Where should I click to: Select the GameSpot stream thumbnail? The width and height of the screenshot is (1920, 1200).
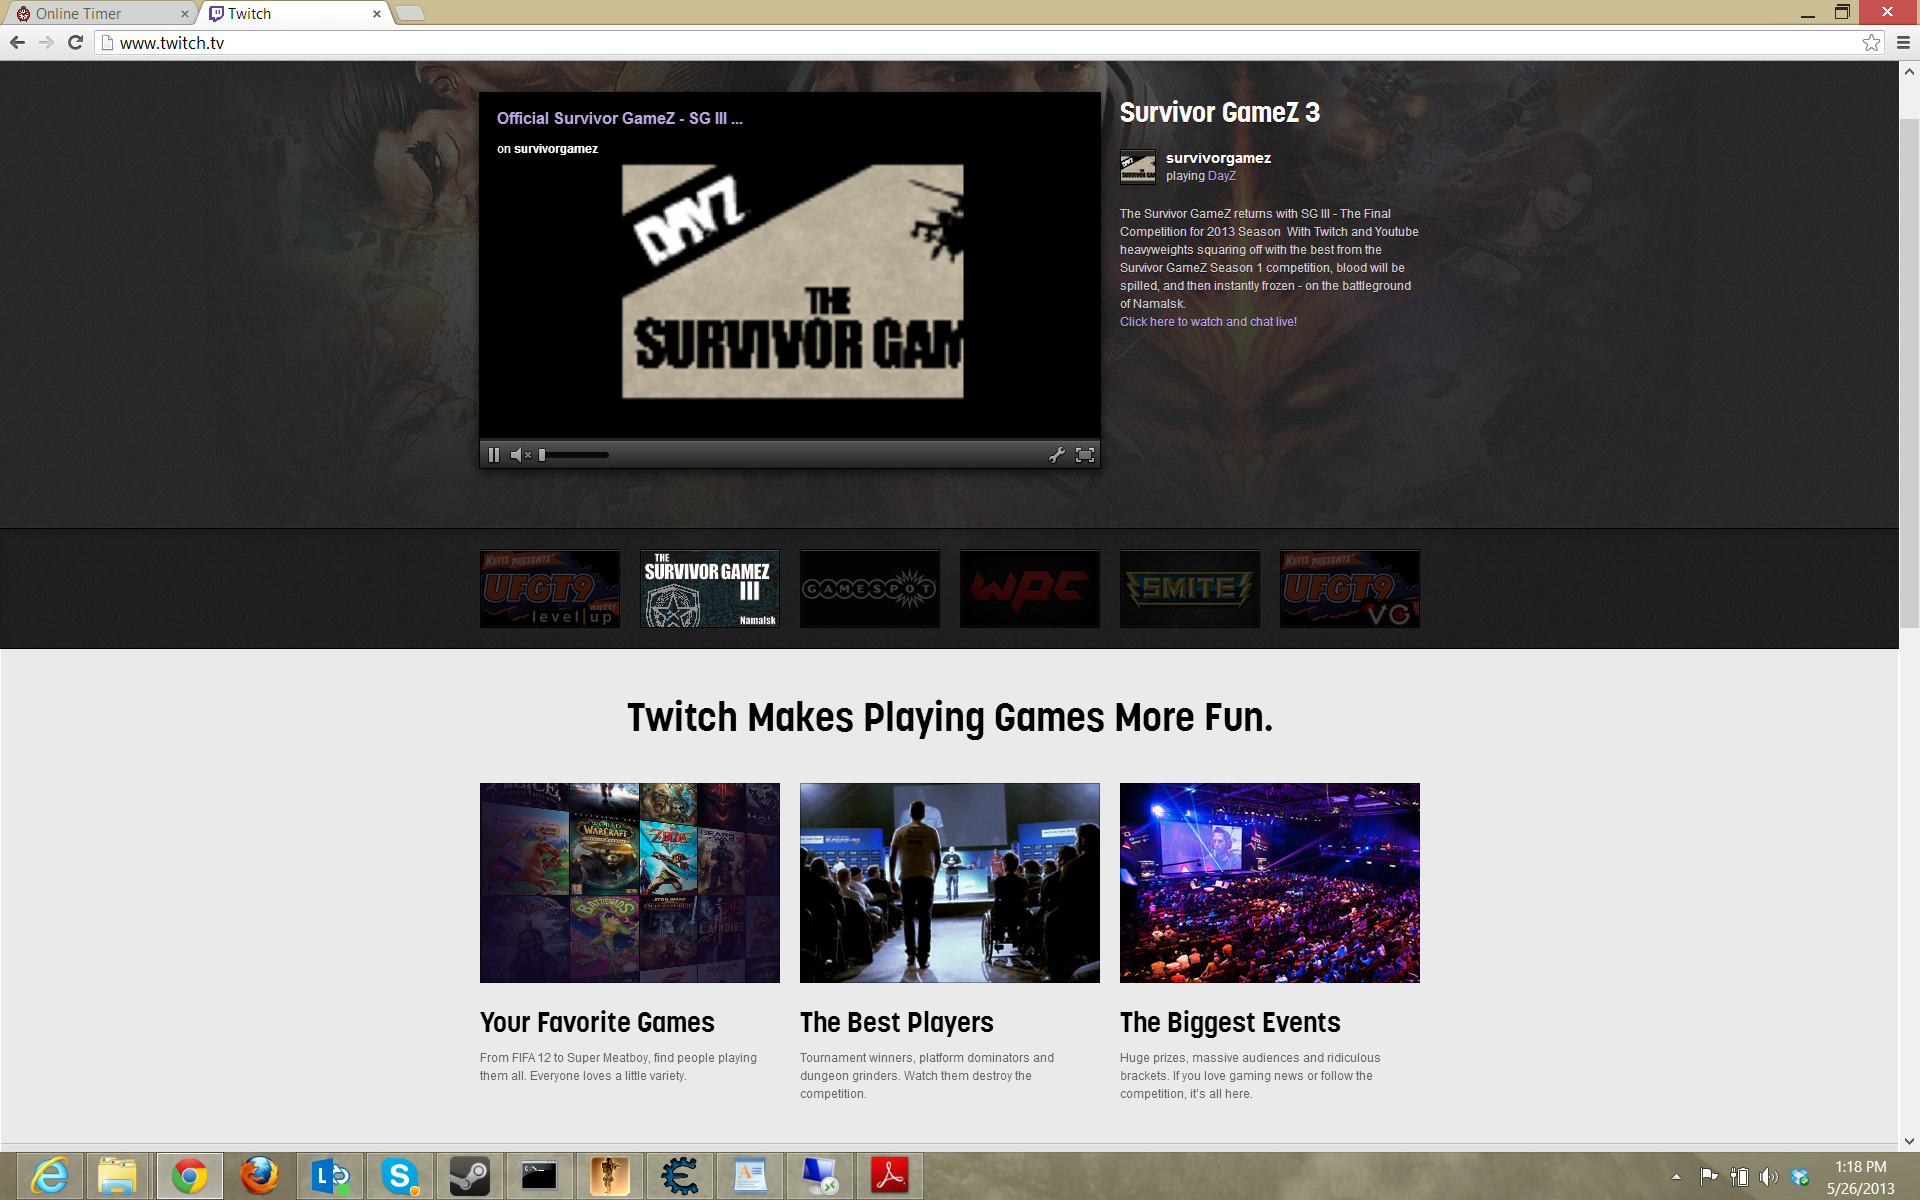pyautogui.click(x=870, y=589)
